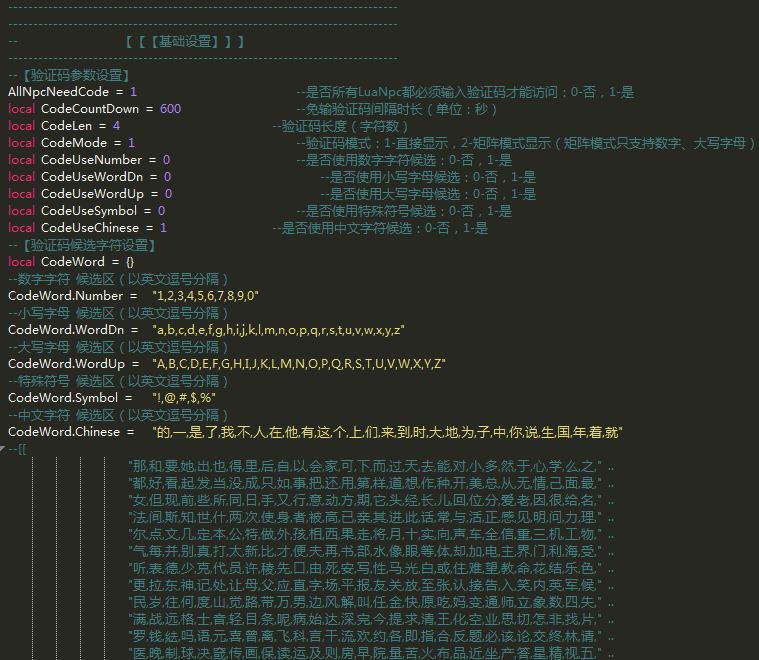Click the CodeUseChinese value 1

[164, 228]
